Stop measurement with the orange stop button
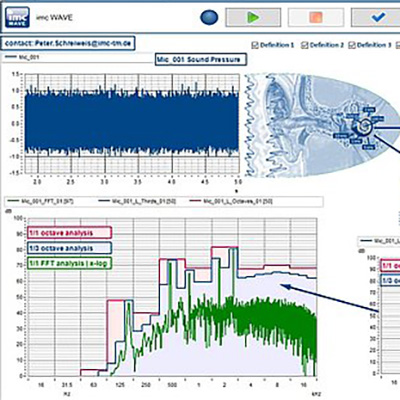The height and width of the screenshot is (400, 400). 315,17
